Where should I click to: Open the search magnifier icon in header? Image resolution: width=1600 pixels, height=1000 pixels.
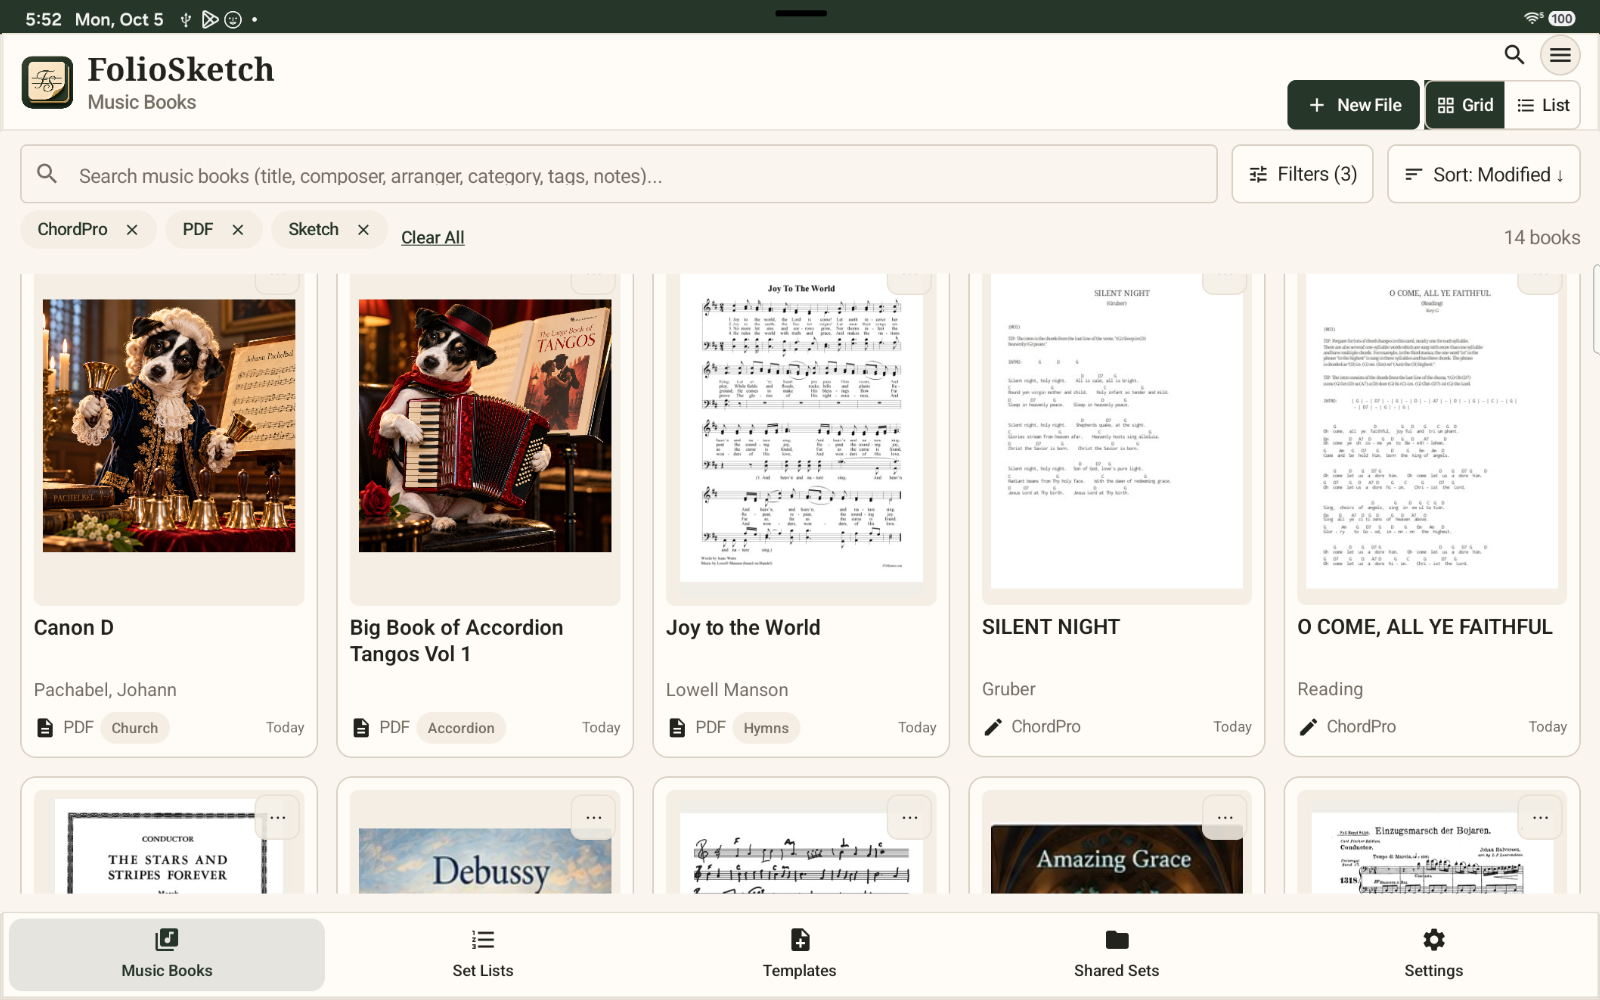point(1514,55)
